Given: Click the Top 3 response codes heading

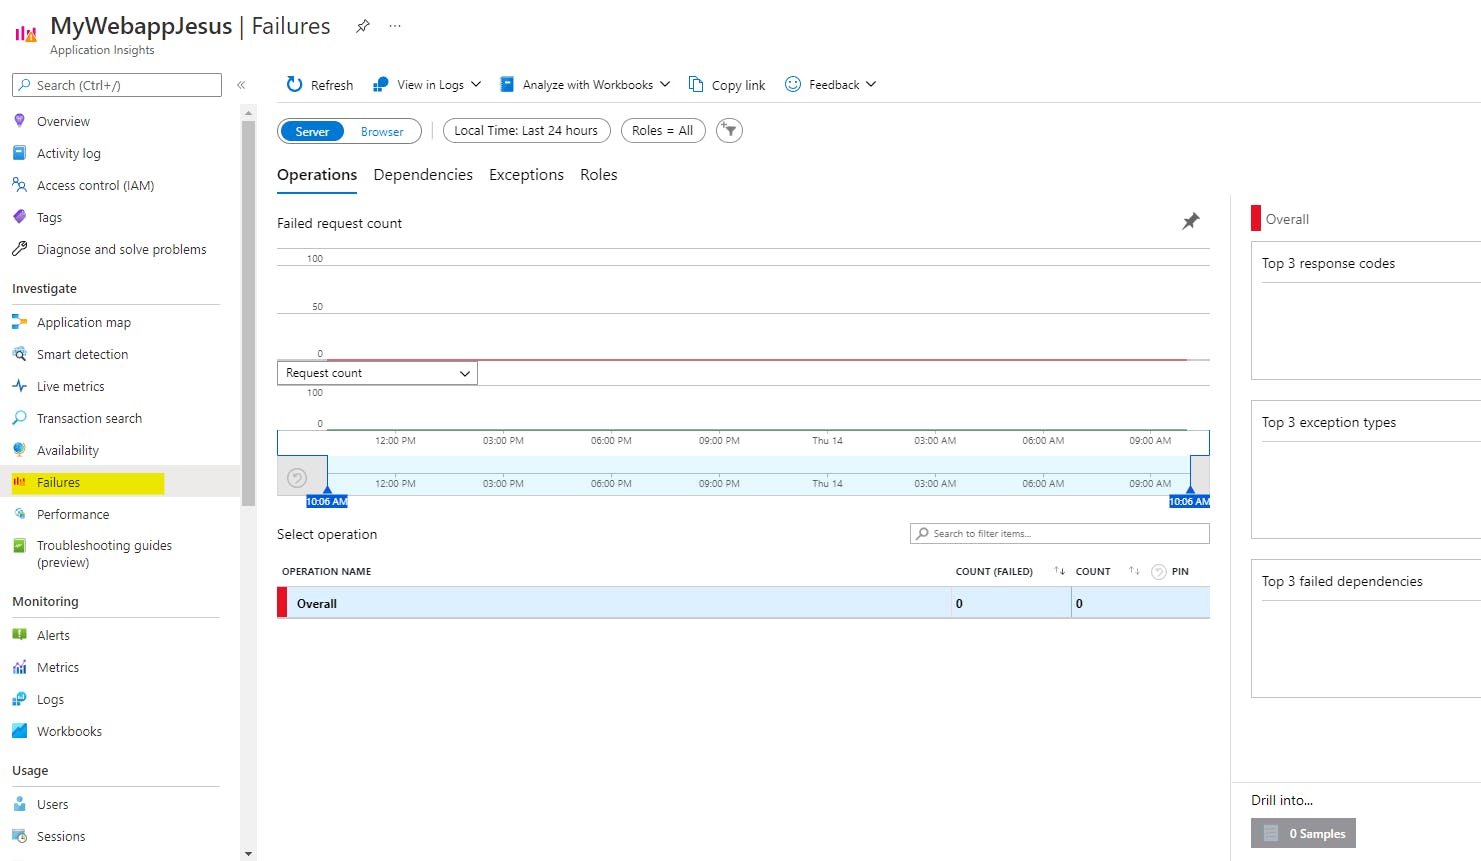Looking at the screenshot, I should 1328,263.
